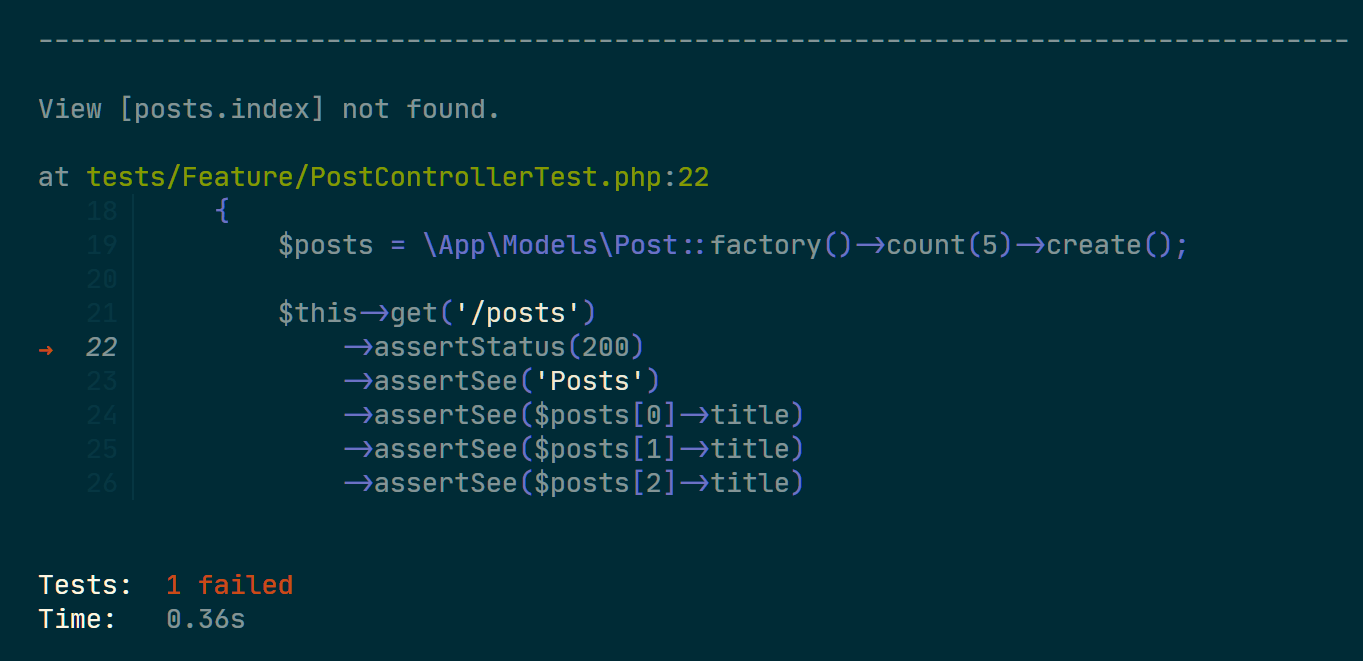Click the $posts[2]->title assertion line
The height and width of the screenshot is (661, 1363).
coord(574,483)
